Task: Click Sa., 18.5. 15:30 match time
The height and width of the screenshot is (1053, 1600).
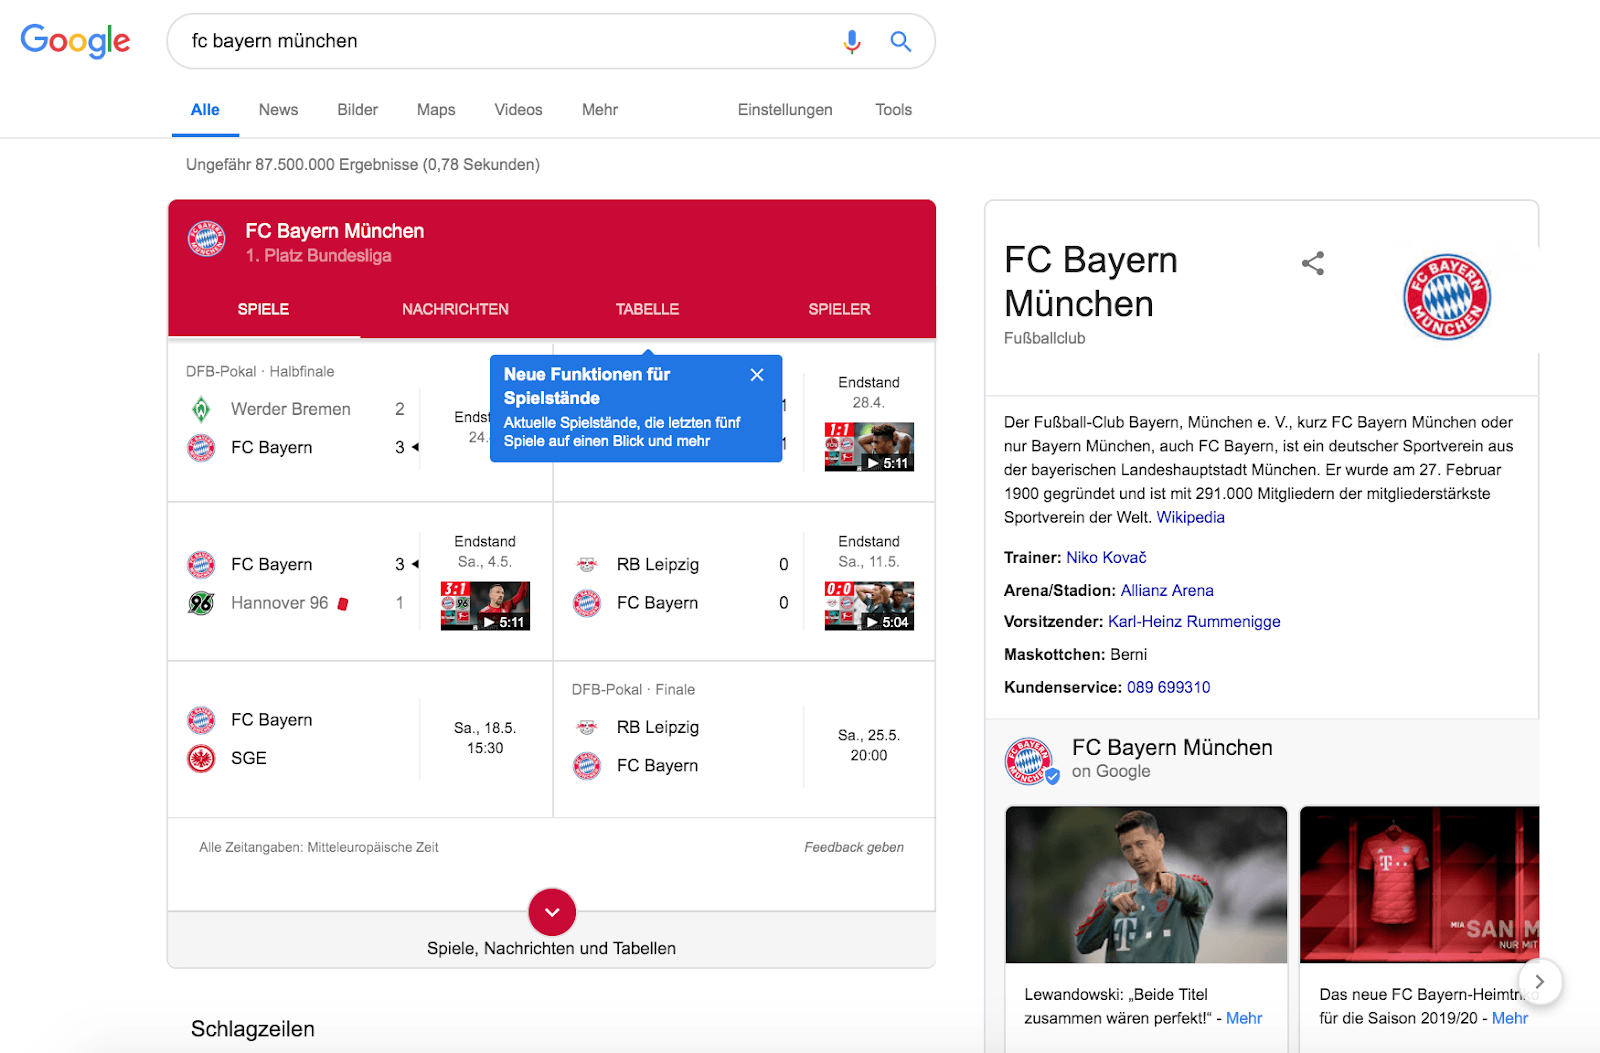Action: point(485,738)
